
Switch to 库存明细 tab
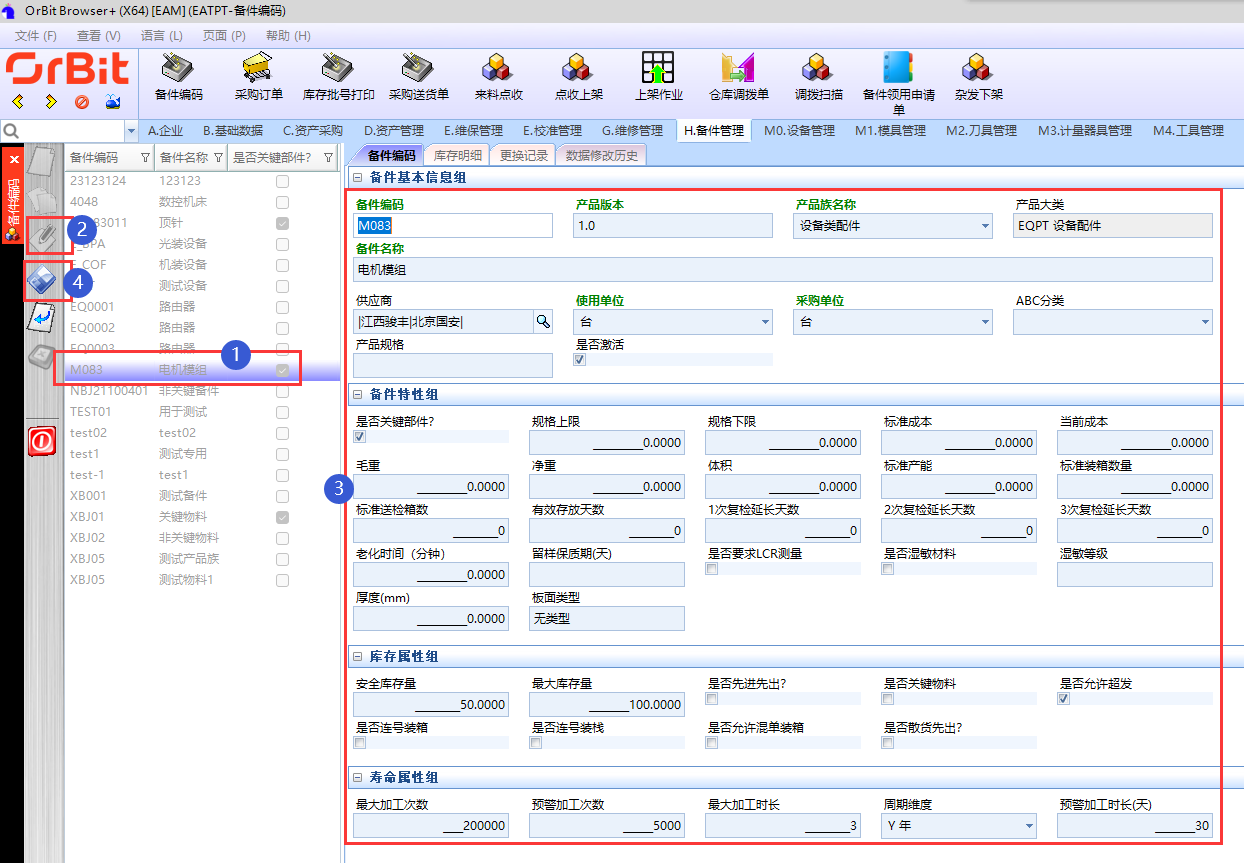(x=458, y=155)
